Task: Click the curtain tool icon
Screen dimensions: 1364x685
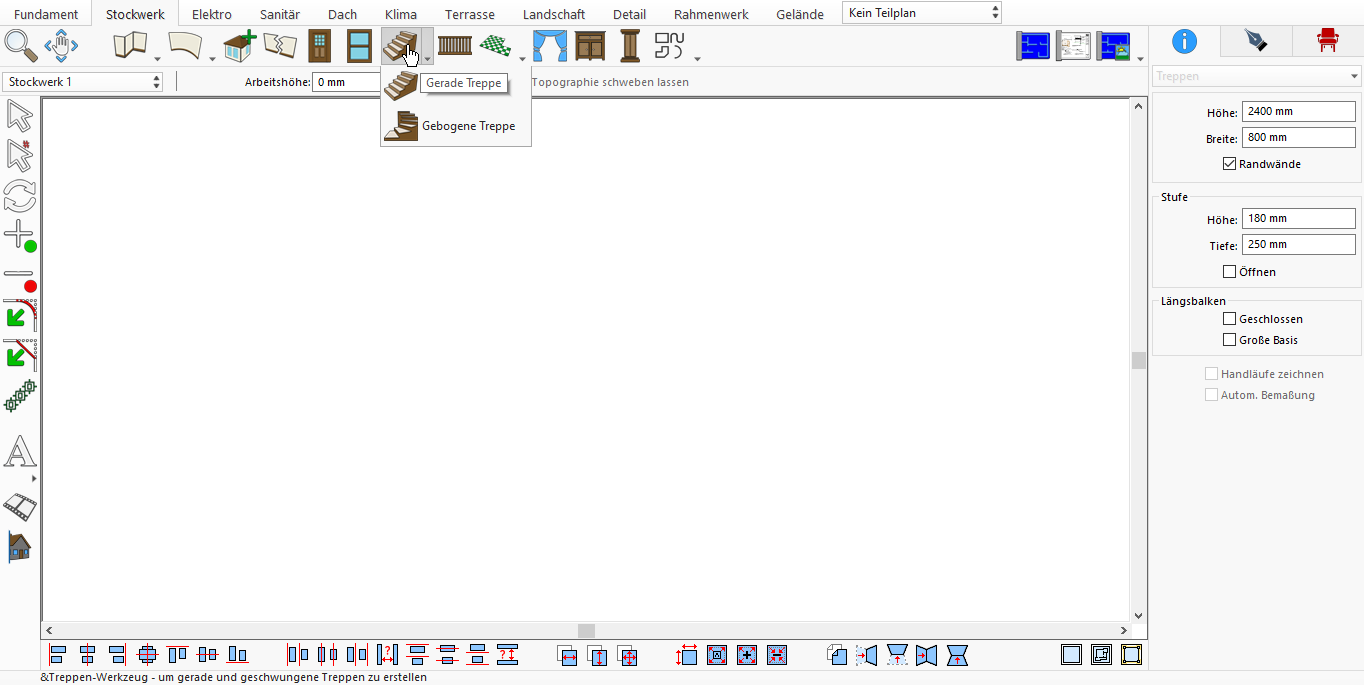Action: tap(549, 46)
